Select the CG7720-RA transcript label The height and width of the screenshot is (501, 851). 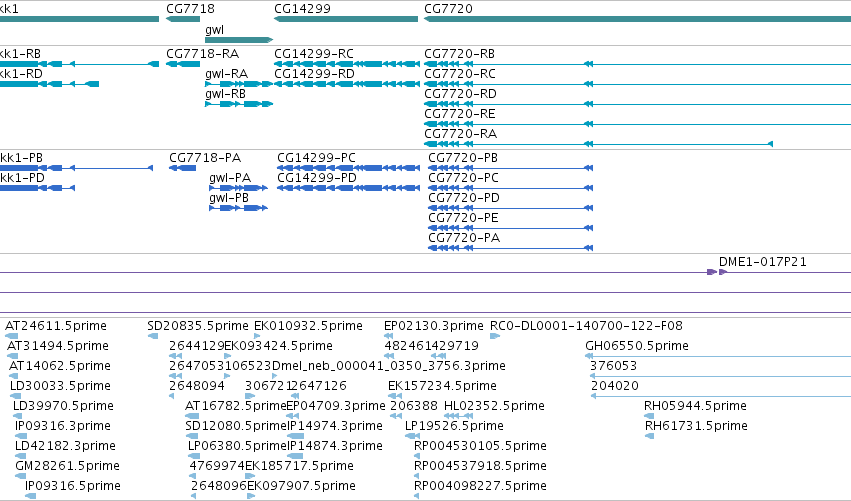pyautogui.click(x=460, y=134)
